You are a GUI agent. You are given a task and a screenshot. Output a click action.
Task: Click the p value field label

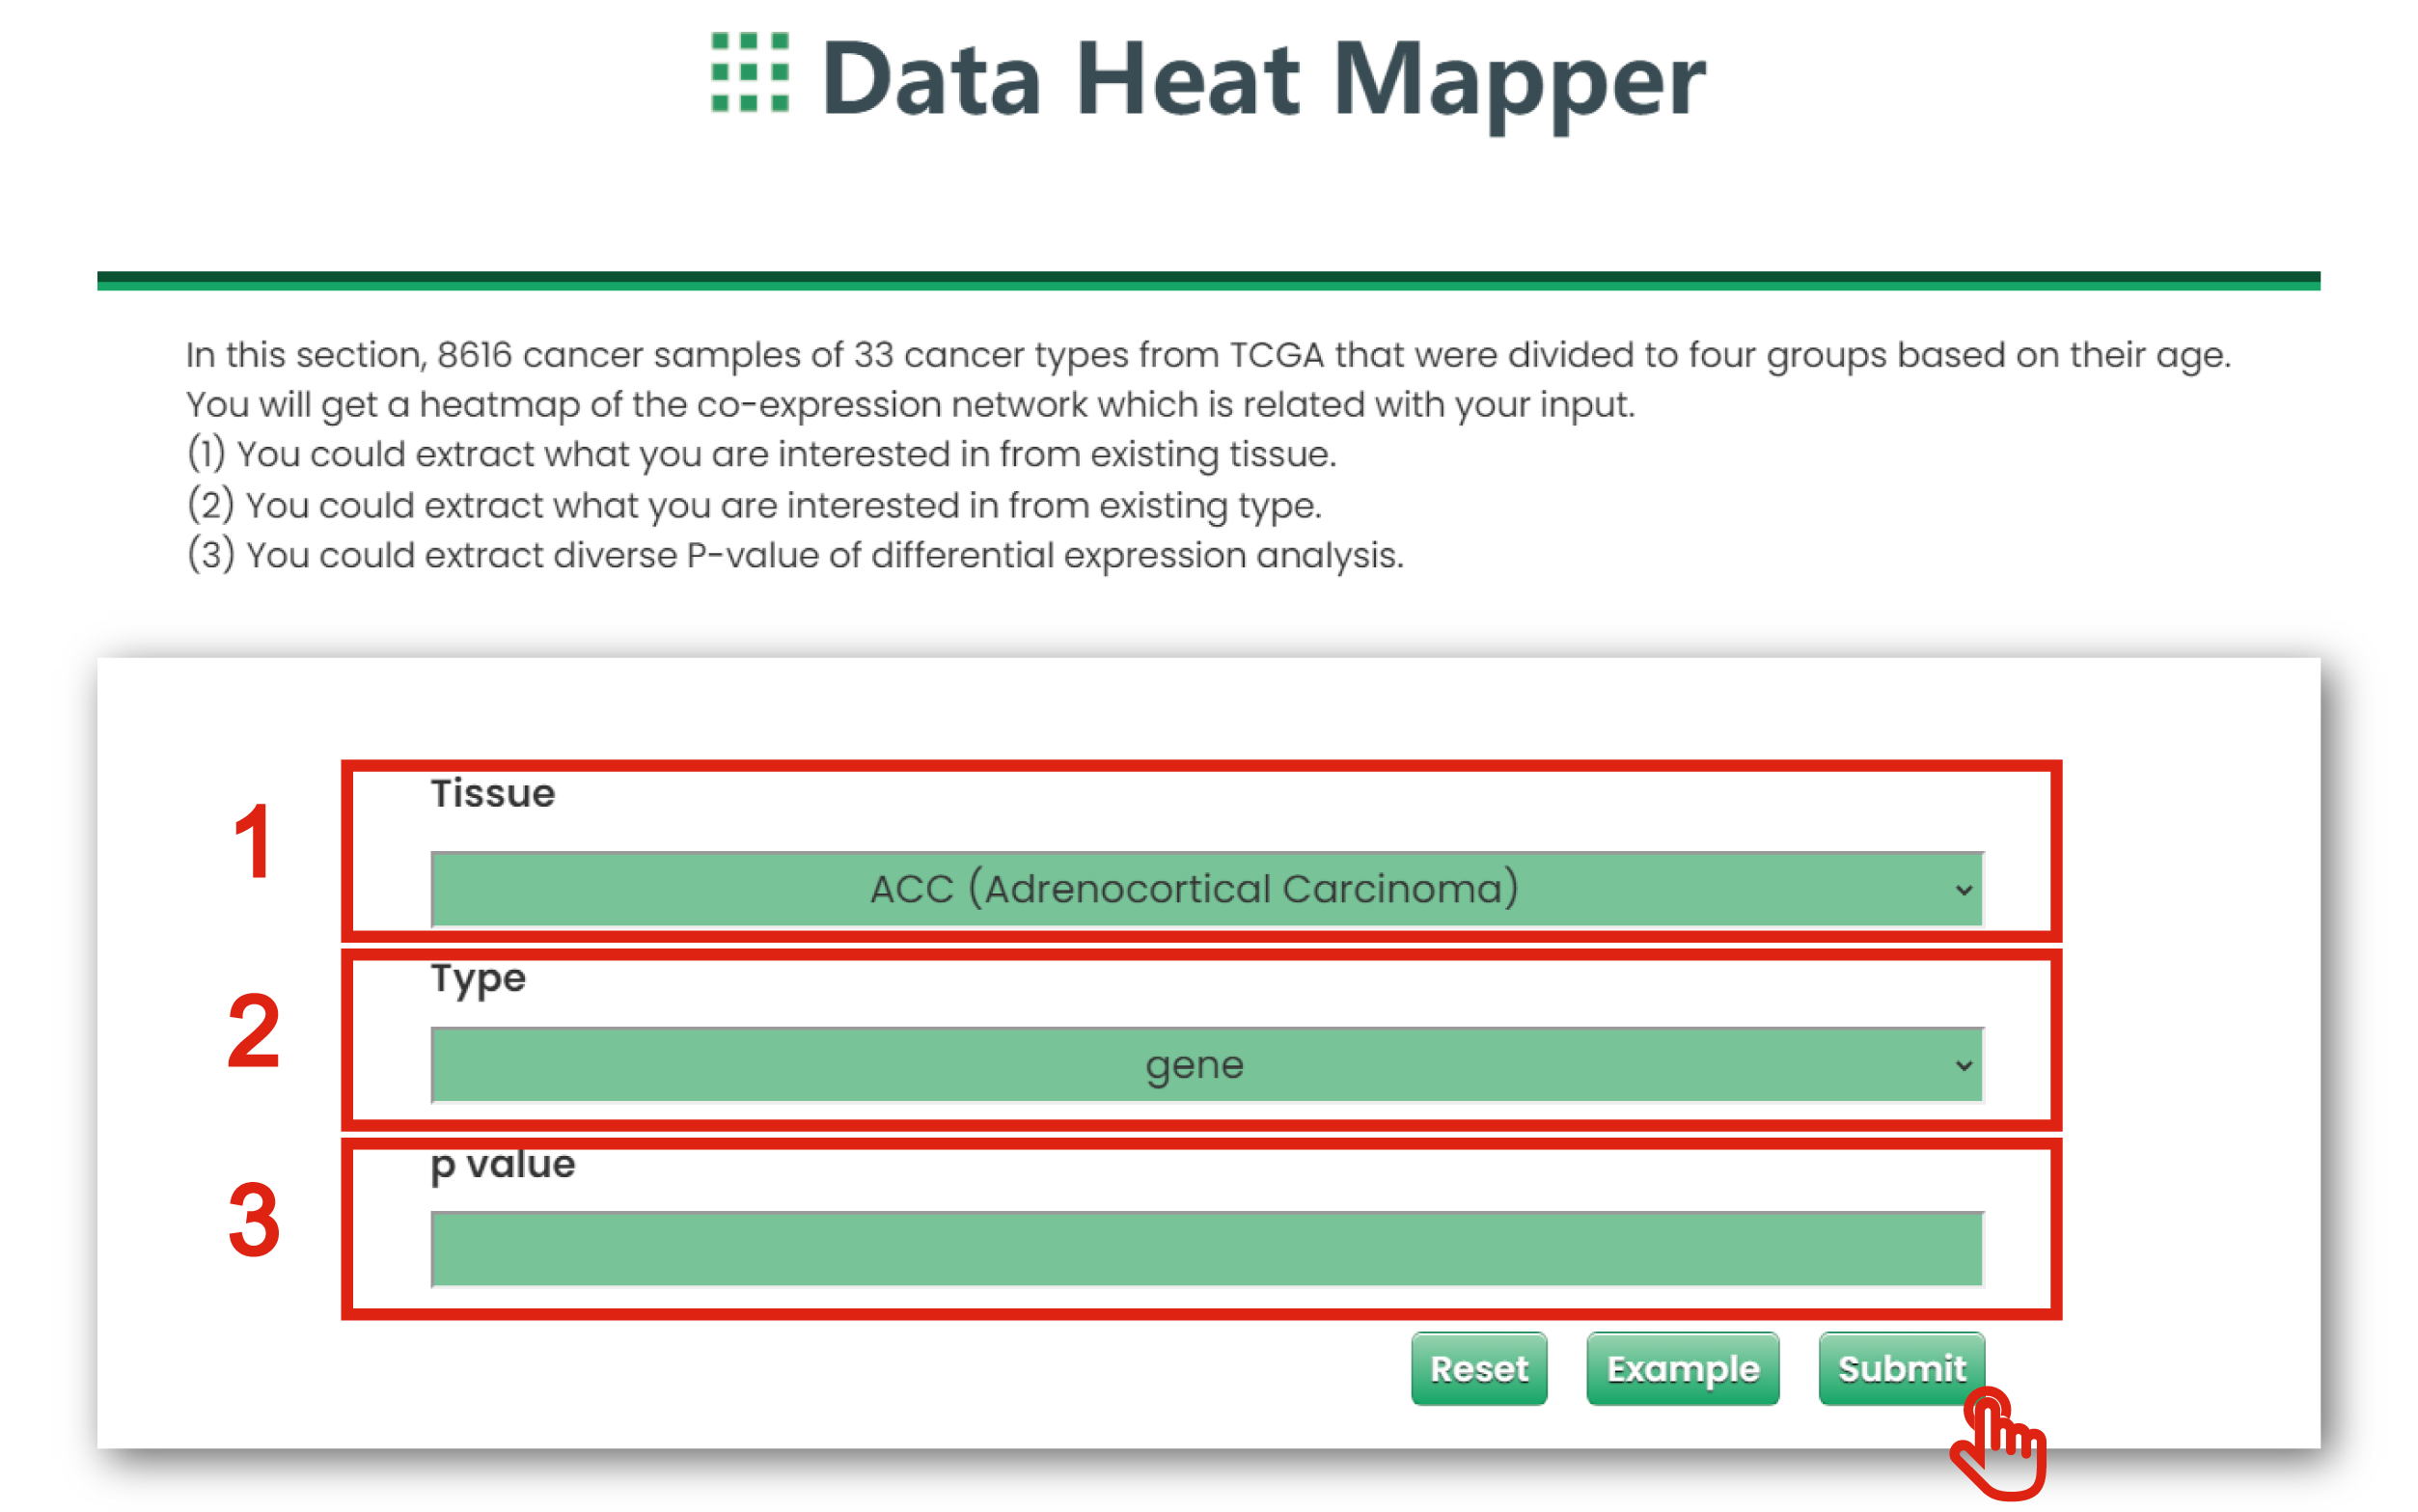click(x=502, y=1164)
